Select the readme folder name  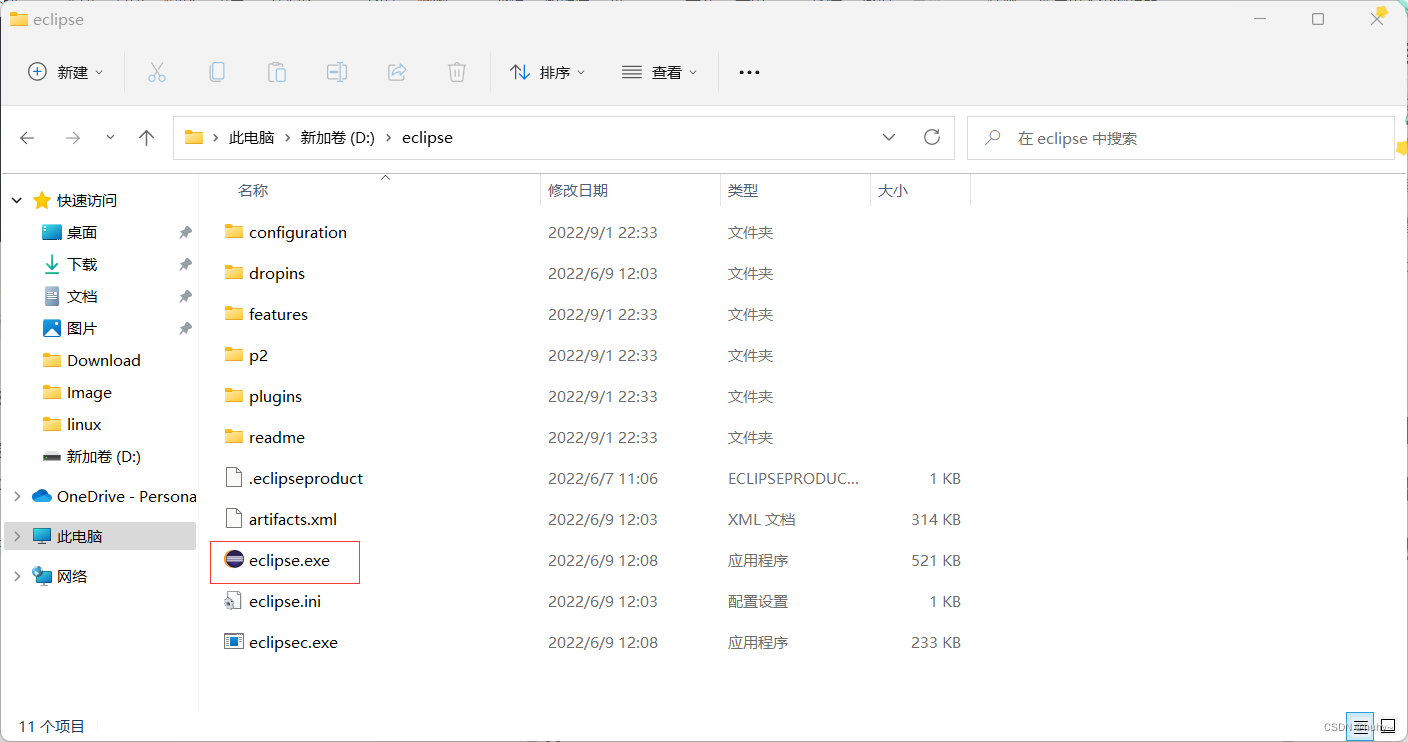point(277,437)
